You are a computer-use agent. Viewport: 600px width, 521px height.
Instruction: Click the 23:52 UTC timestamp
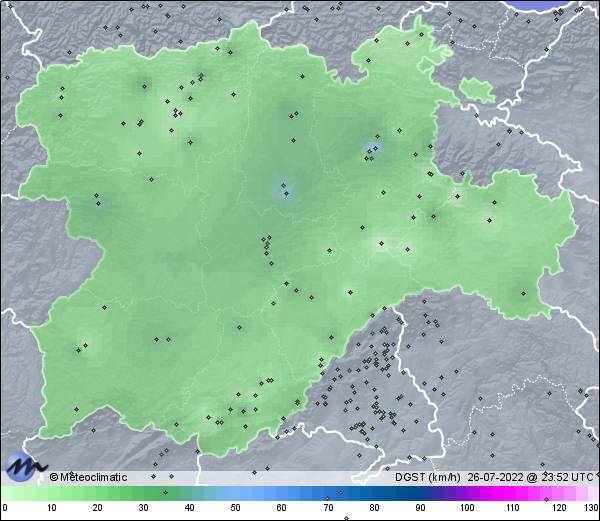pyautogui.click(x=566, y=477)
